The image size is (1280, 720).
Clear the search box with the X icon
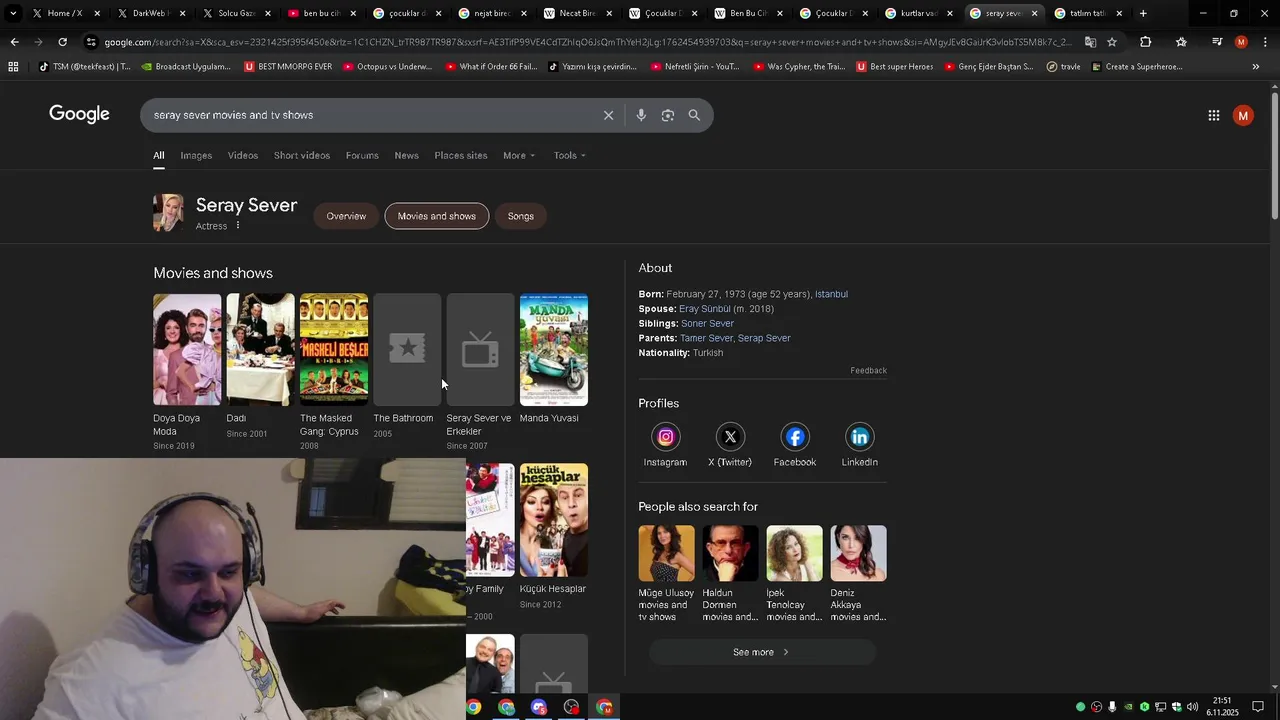point(608,115)
